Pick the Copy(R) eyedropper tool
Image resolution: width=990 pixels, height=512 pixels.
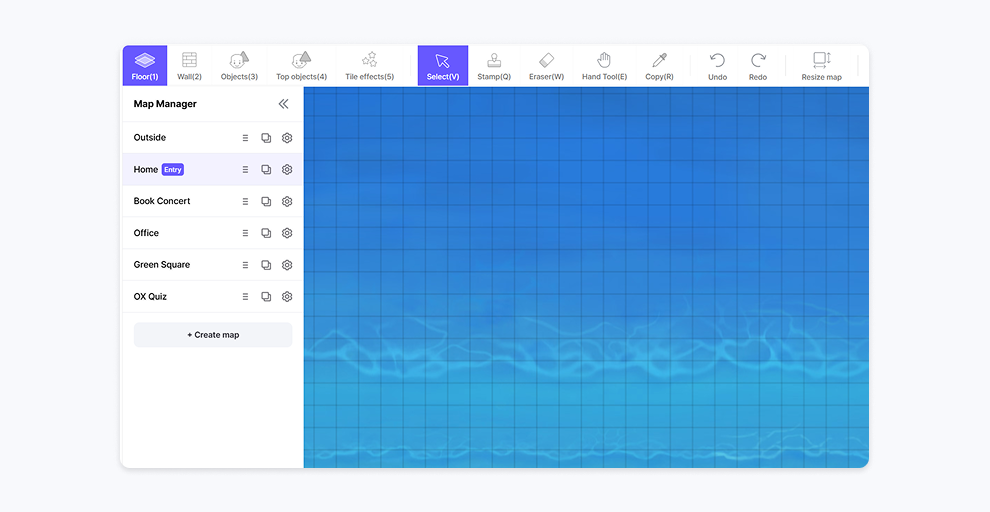tap(659, 66)
